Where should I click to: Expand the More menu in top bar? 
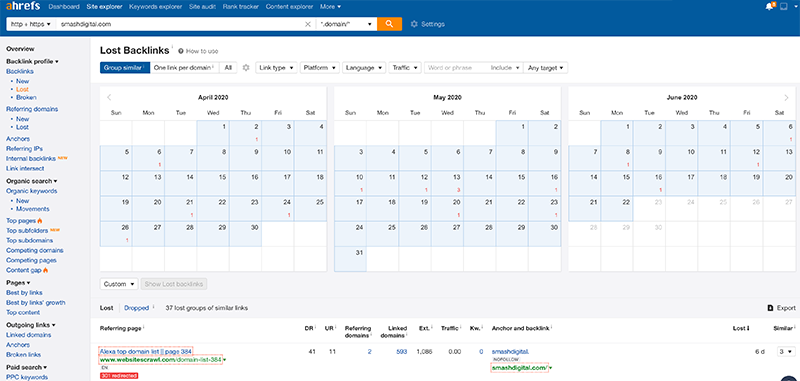coord(331,7)
